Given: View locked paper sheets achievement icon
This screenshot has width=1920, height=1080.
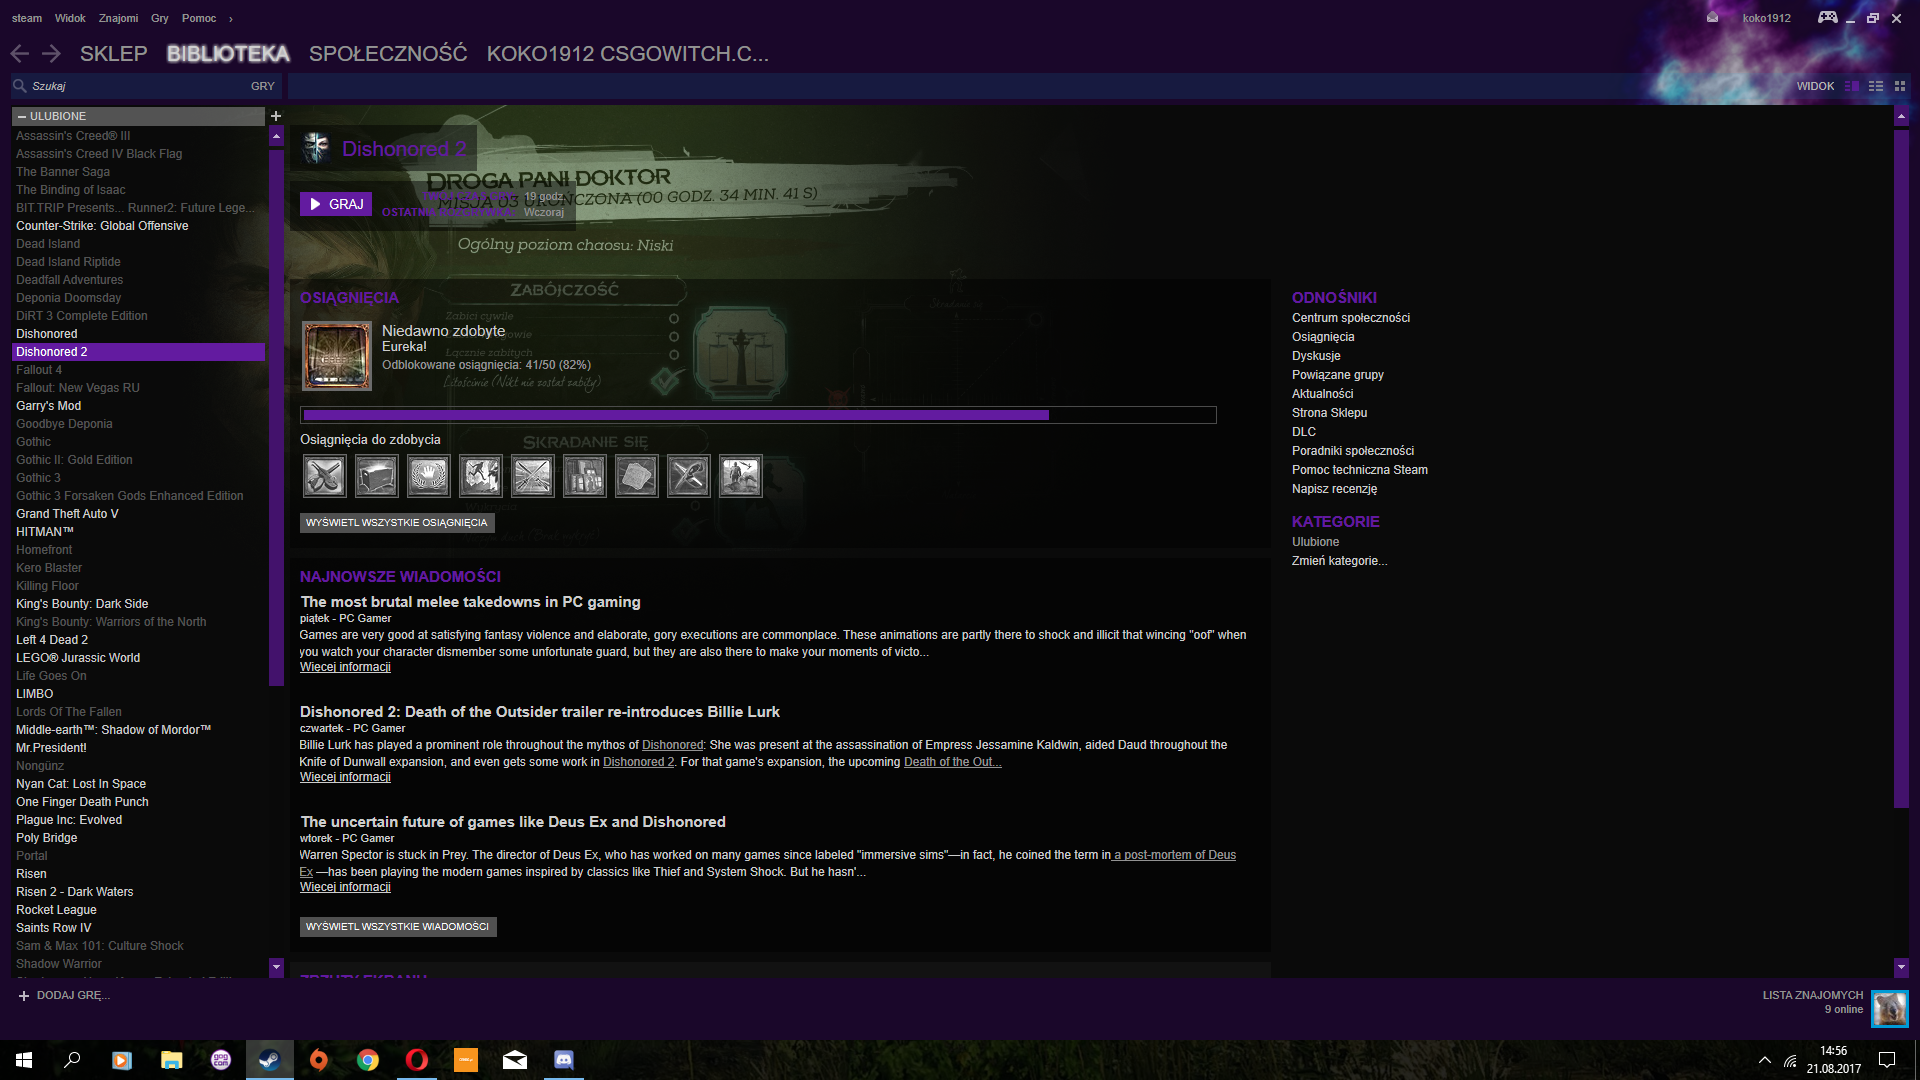Looking at the screenshot, I should tap(636, 476).
